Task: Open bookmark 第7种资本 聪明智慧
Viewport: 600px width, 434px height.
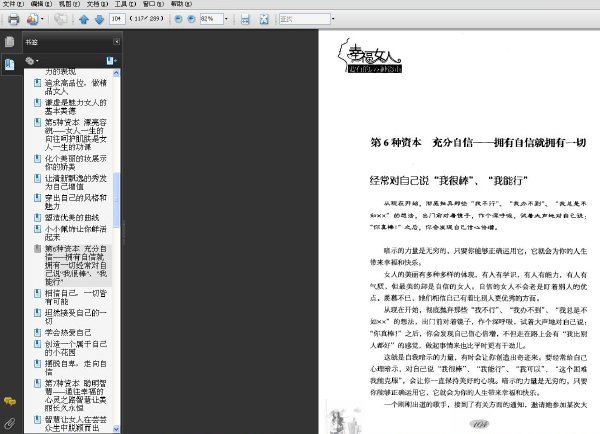Action: coord(75,395)
